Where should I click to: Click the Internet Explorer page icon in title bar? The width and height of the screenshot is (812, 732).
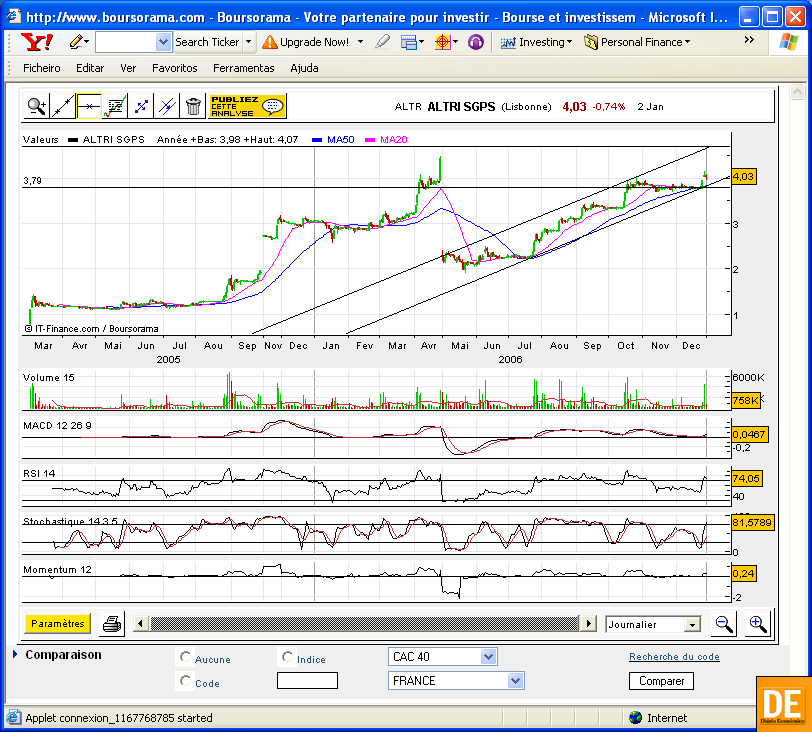click(13, 17)
